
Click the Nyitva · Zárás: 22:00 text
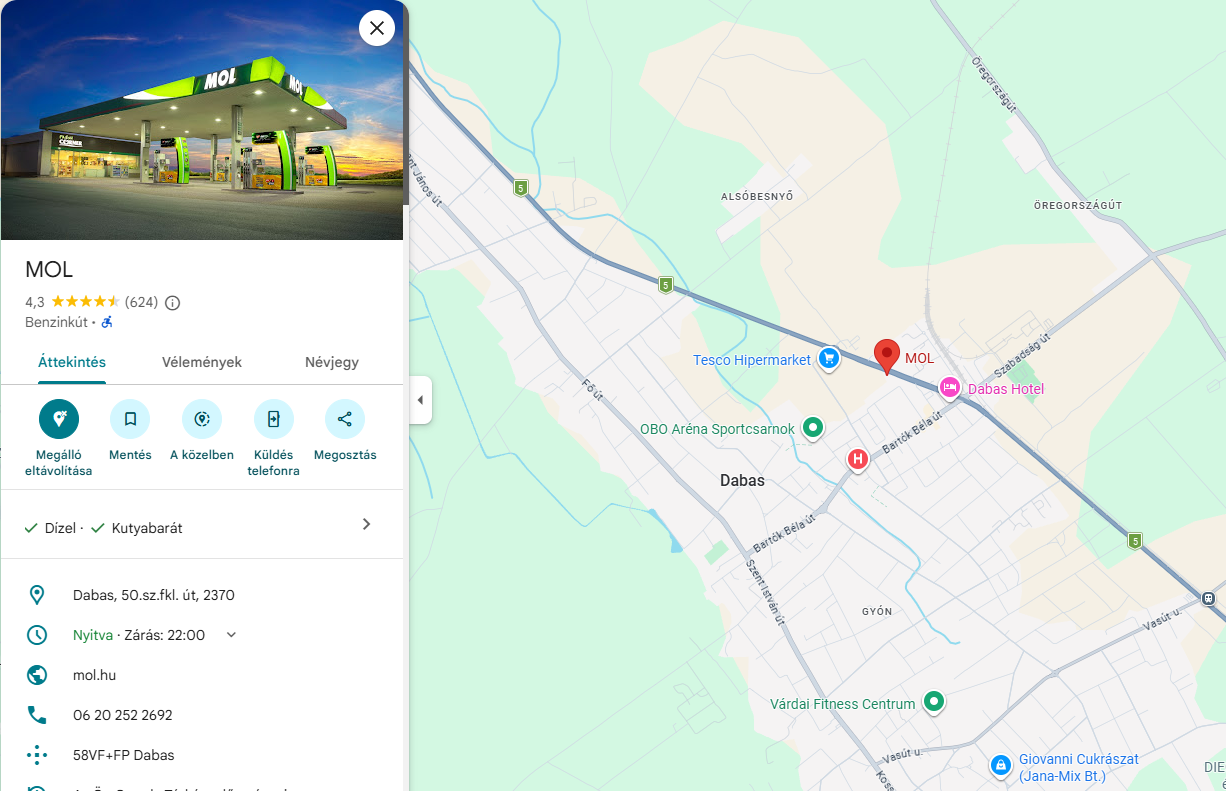click(x=139, y=635)
